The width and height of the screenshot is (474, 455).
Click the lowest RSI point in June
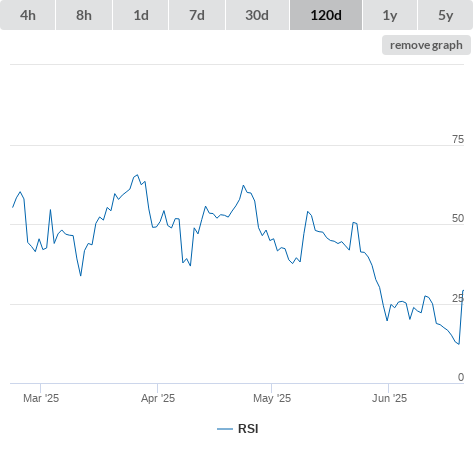(x=459, y=344)
